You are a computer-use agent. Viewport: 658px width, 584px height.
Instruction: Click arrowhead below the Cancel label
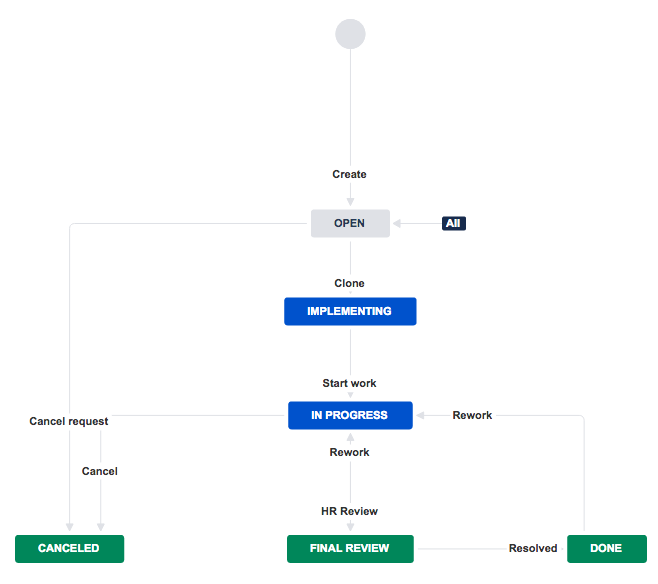[x=100, y=527]
